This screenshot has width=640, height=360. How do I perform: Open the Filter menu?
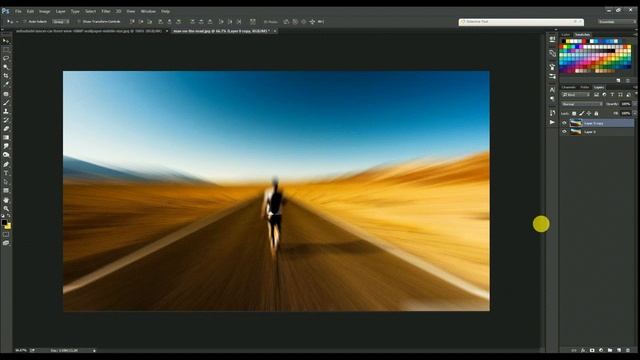tap(106, 11)
